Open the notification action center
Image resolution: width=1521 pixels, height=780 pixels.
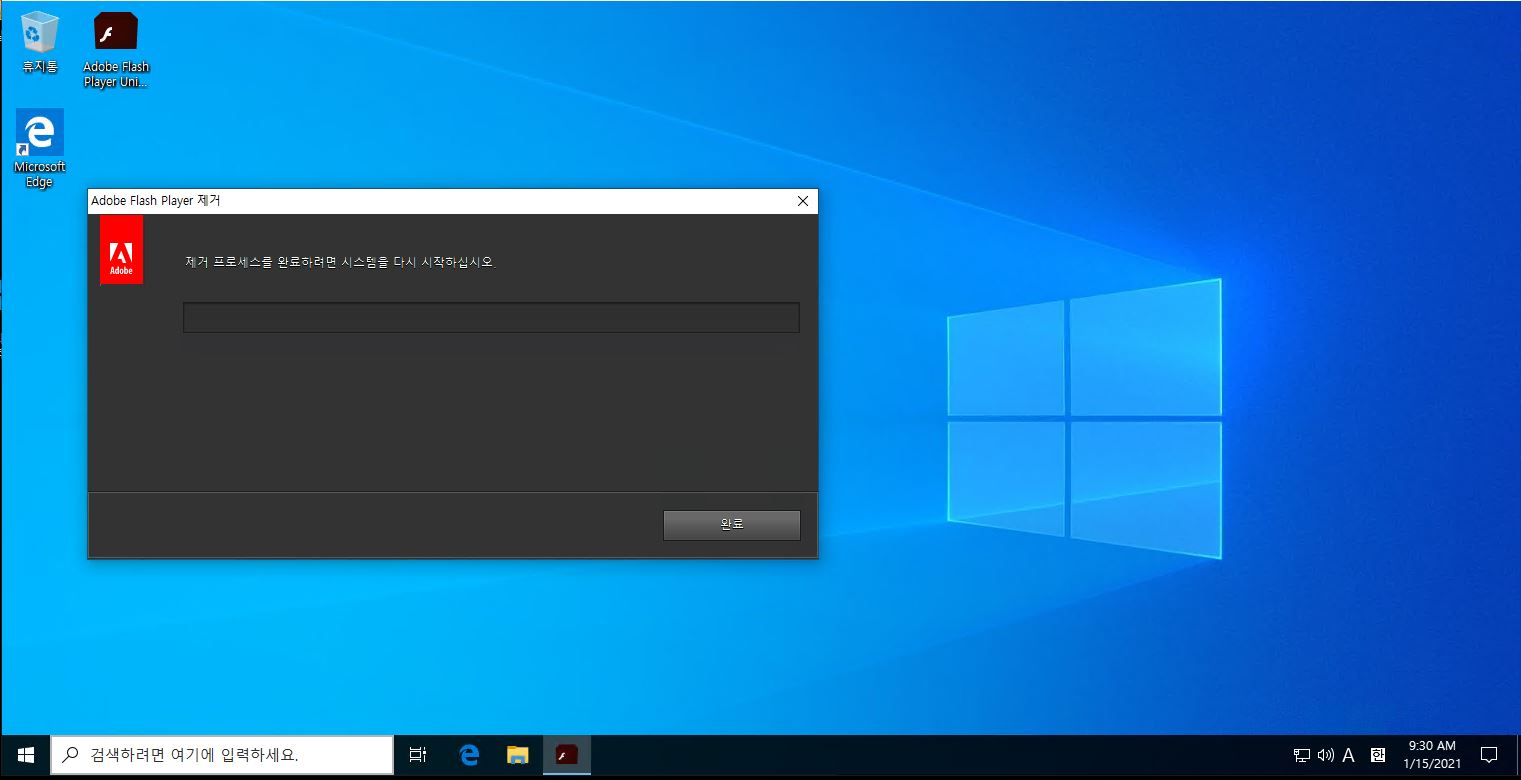(1488, 755)
